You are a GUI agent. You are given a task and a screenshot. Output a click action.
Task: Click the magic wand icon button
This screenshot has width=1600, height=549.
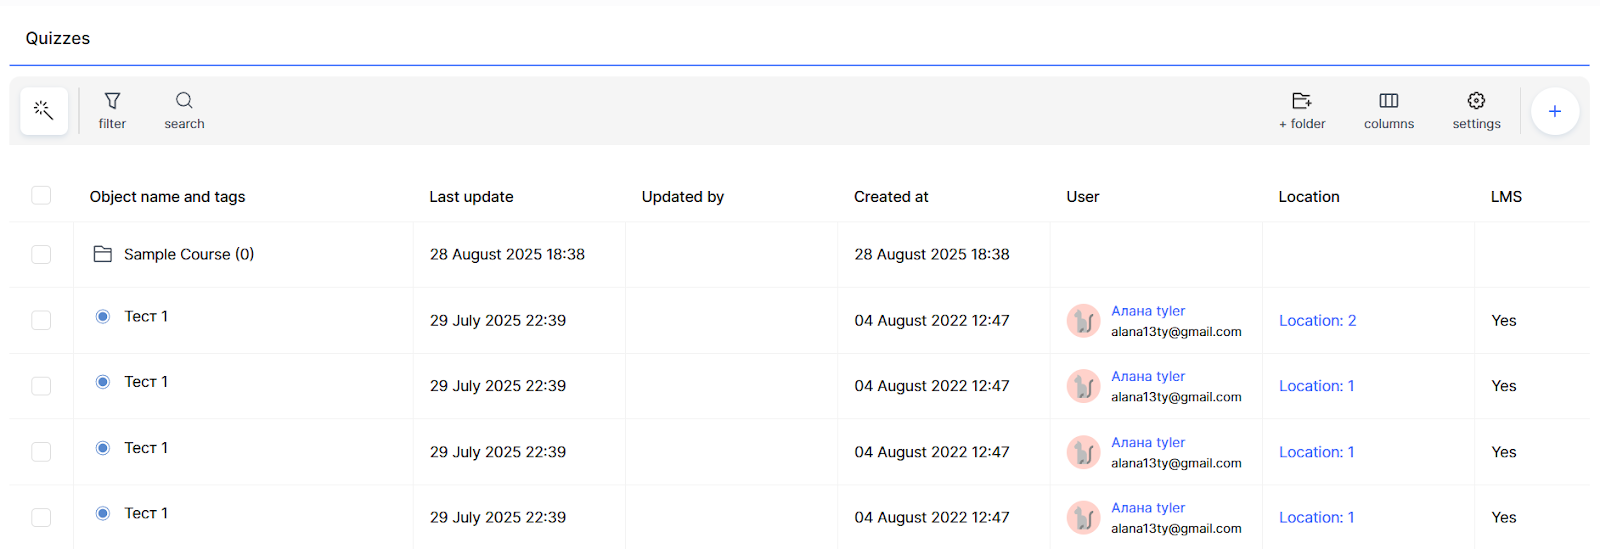(x=43, y=110)
